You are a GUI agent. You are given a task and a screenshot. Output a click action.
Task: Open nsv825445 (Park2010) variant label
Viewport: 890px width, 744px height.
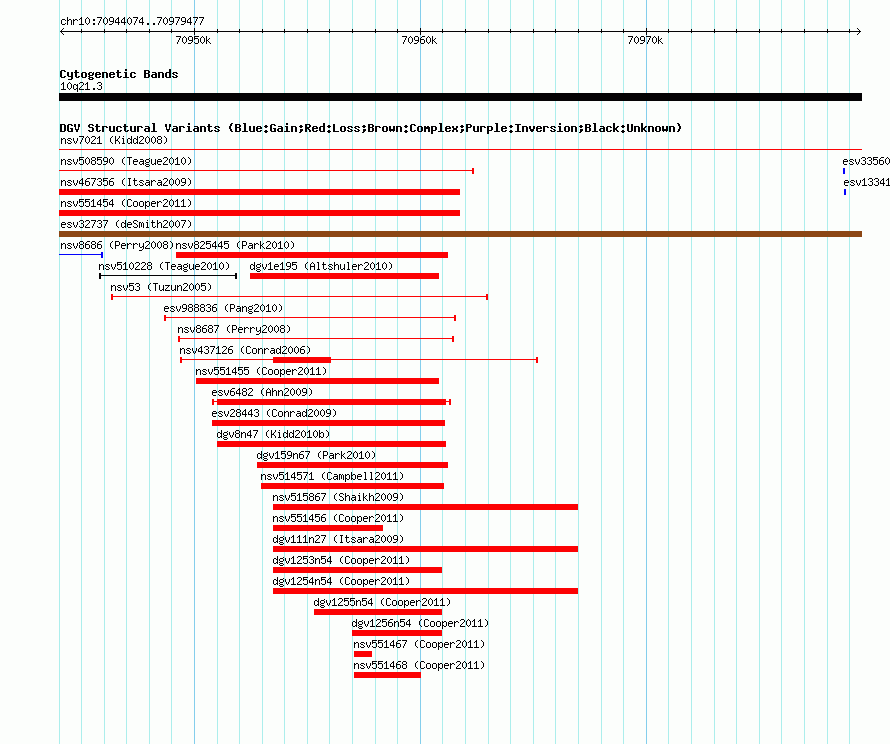point(236,245)
